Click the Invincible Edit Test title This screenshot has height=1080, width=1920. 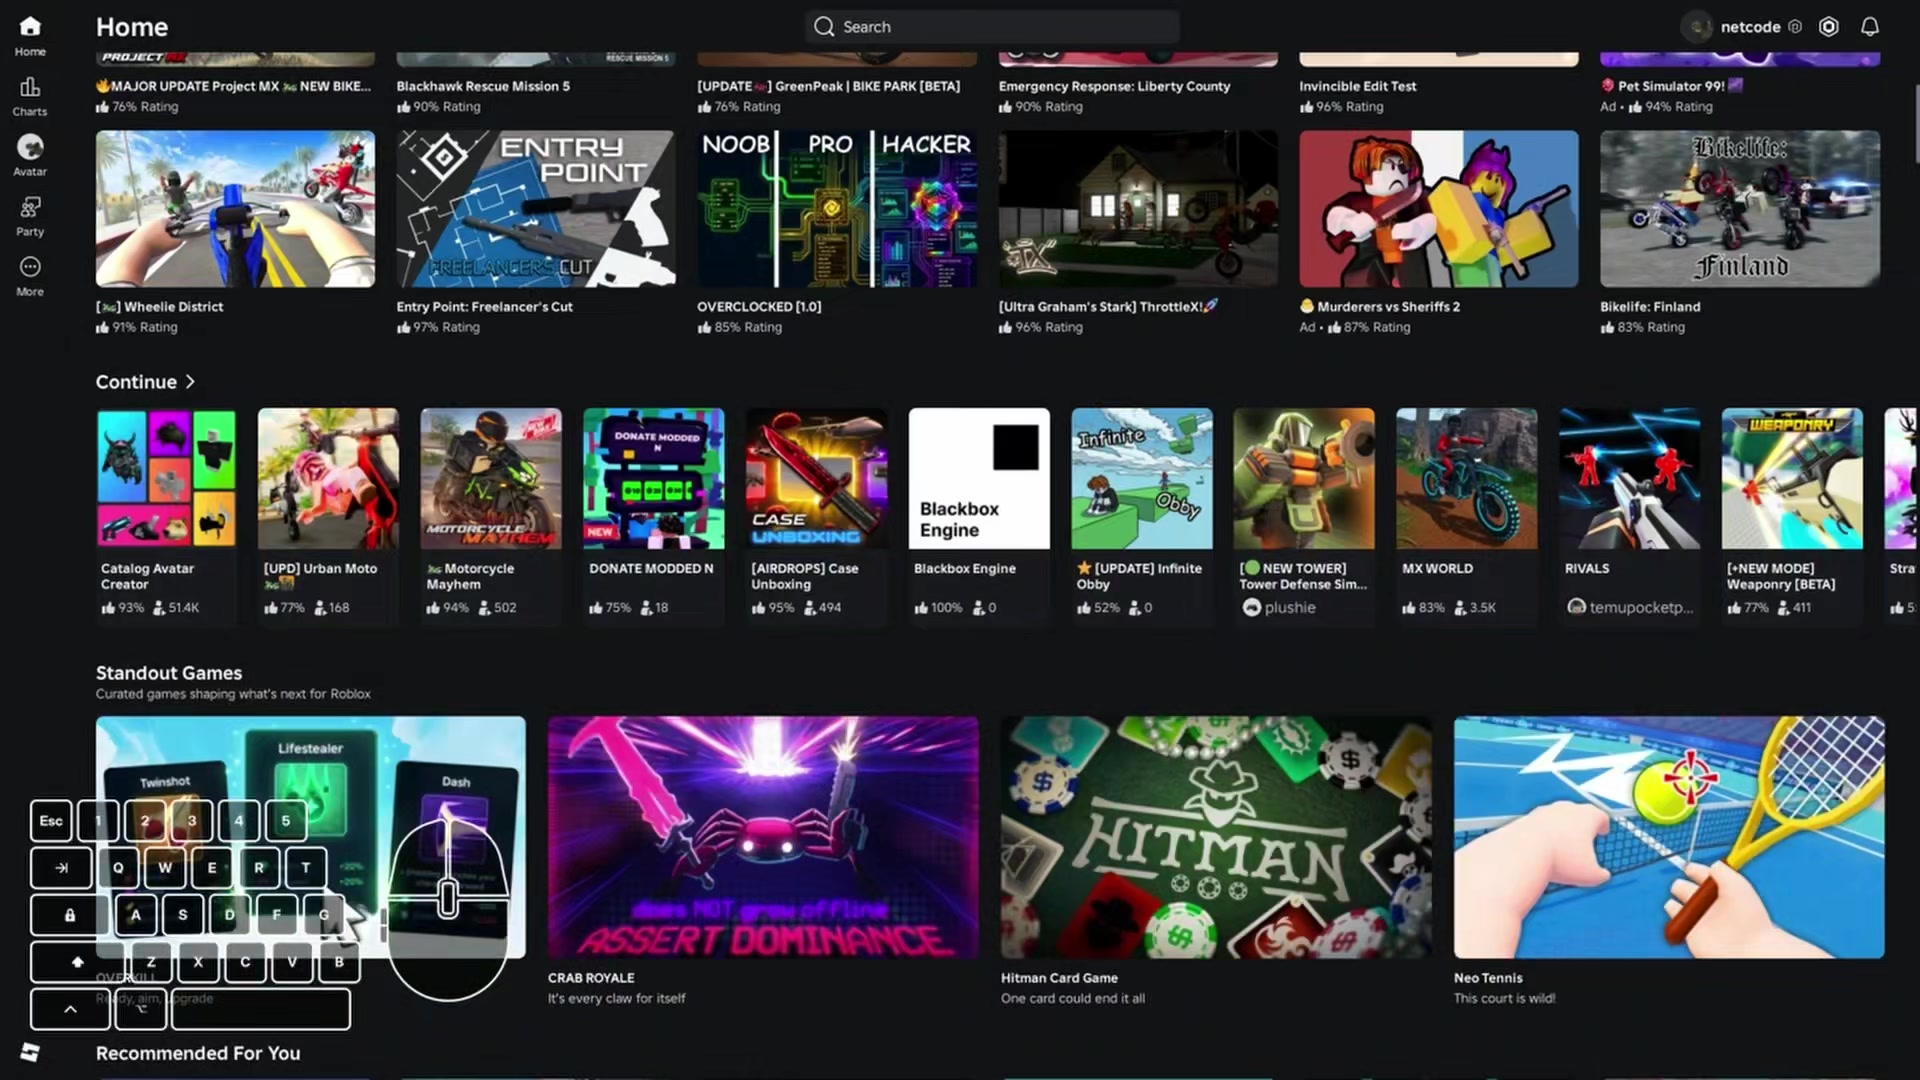coord(1358,86)
